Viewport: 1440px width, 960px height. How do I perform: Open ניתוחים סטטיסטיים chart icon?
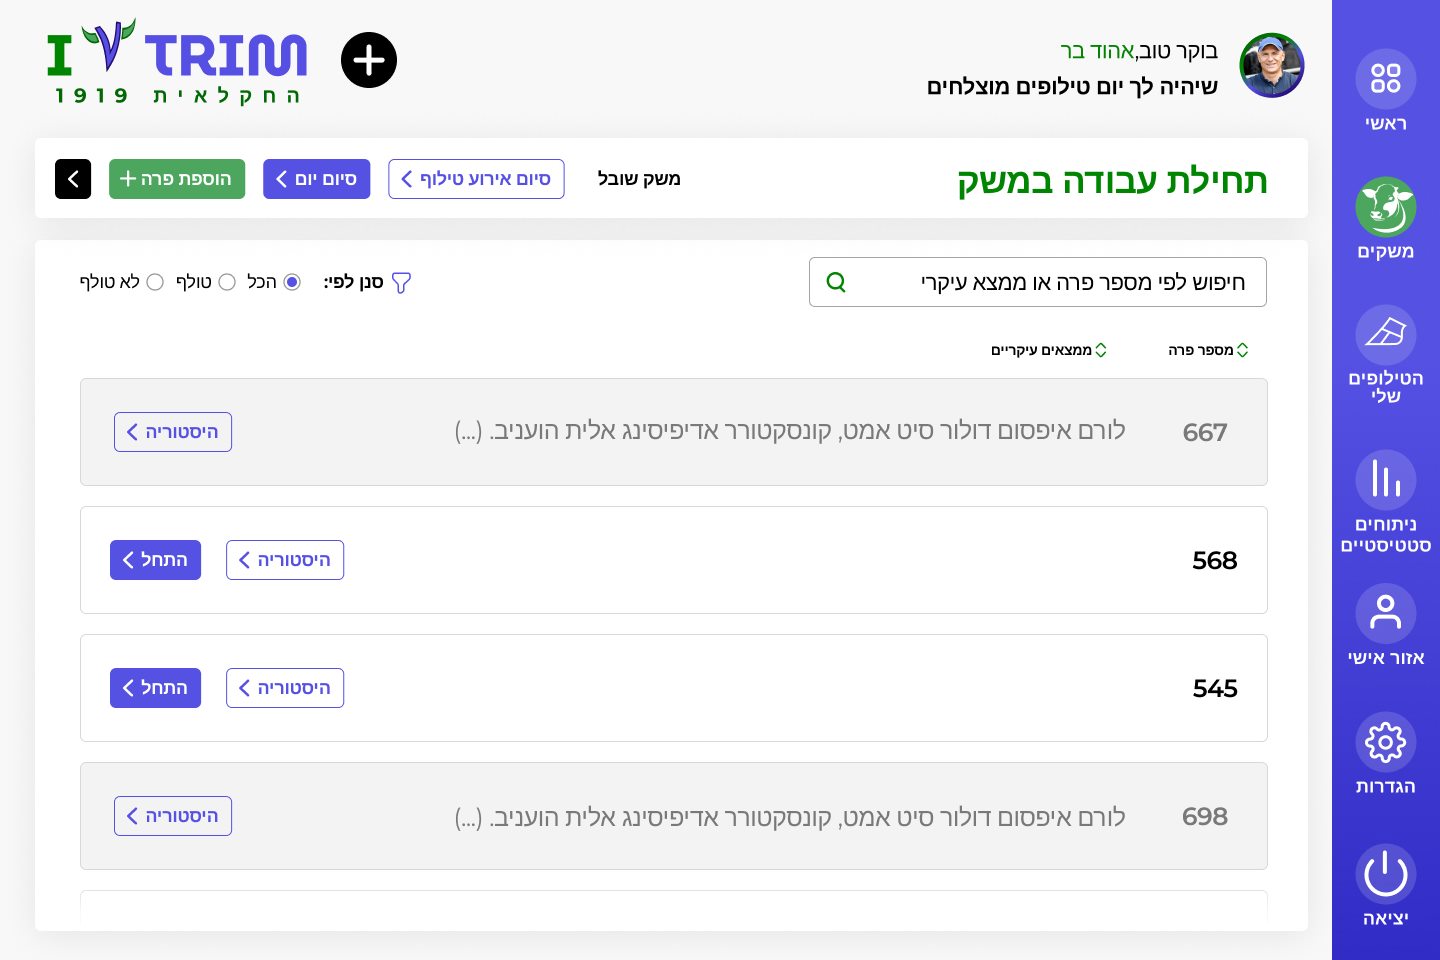point(1385,480)
